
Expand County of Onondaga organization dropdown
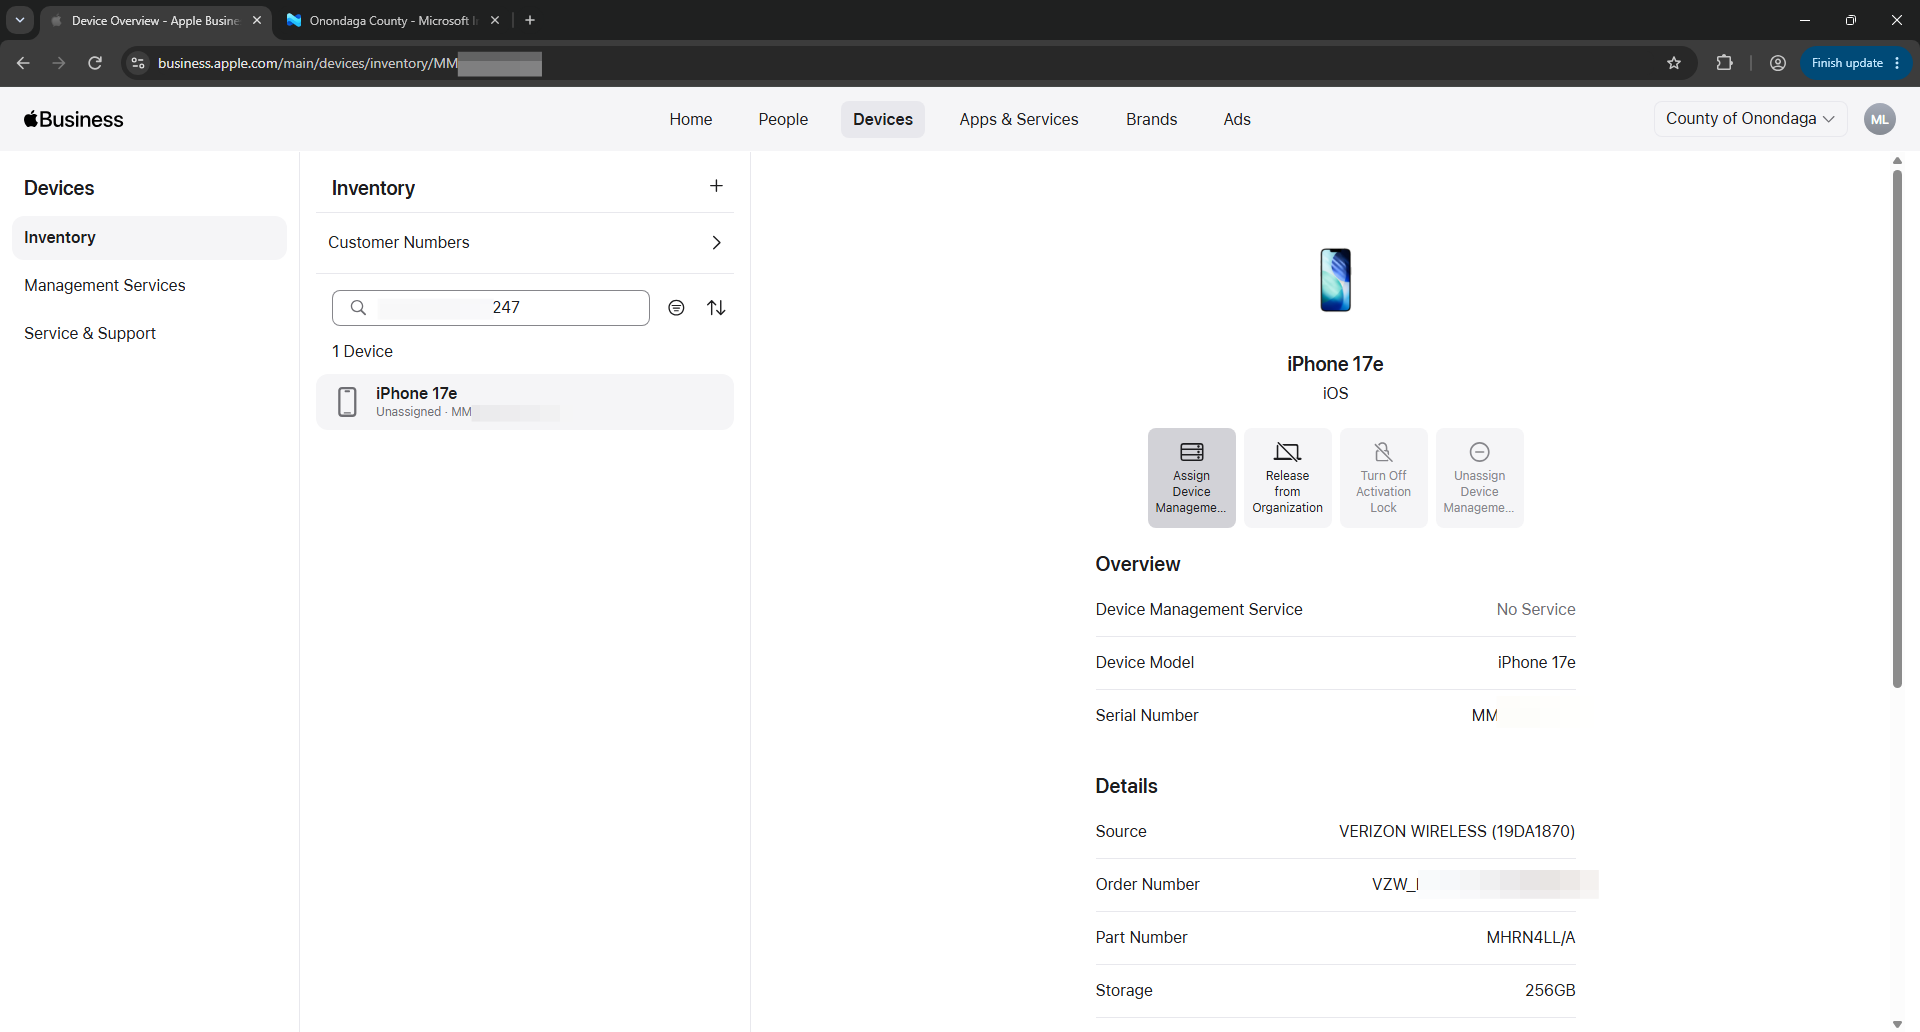(1750, 119)
